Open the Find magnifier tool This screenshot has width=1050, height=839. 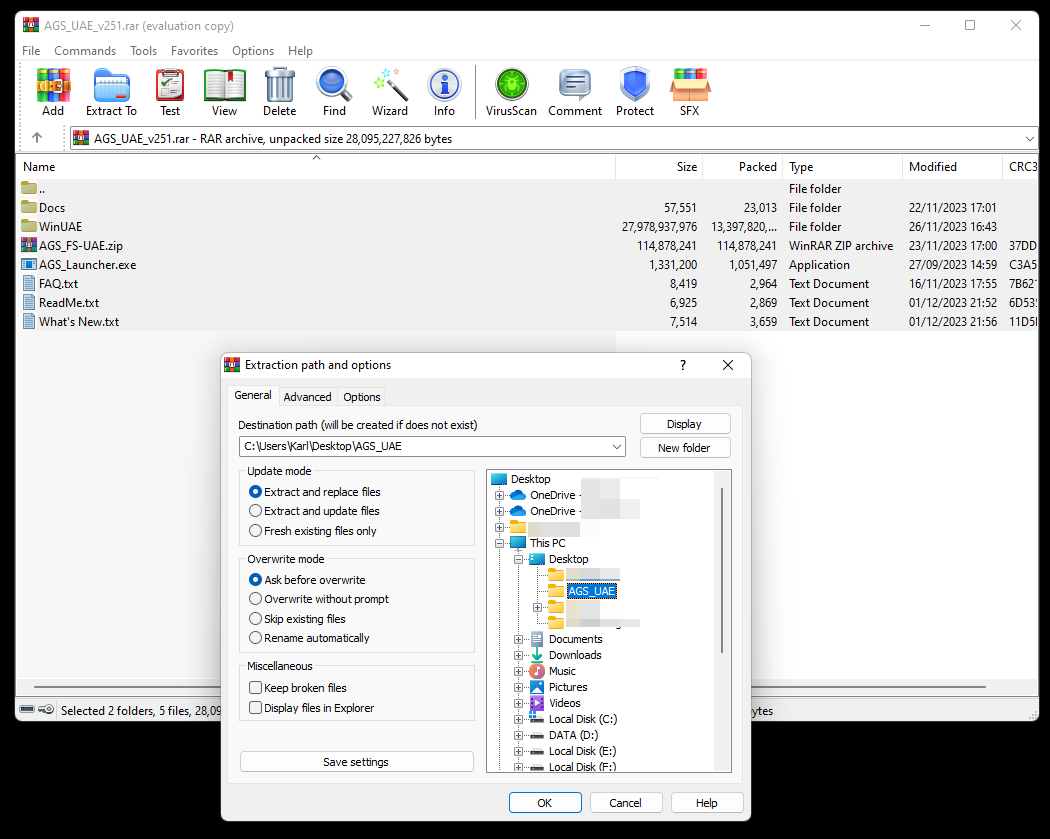(334, 92)
